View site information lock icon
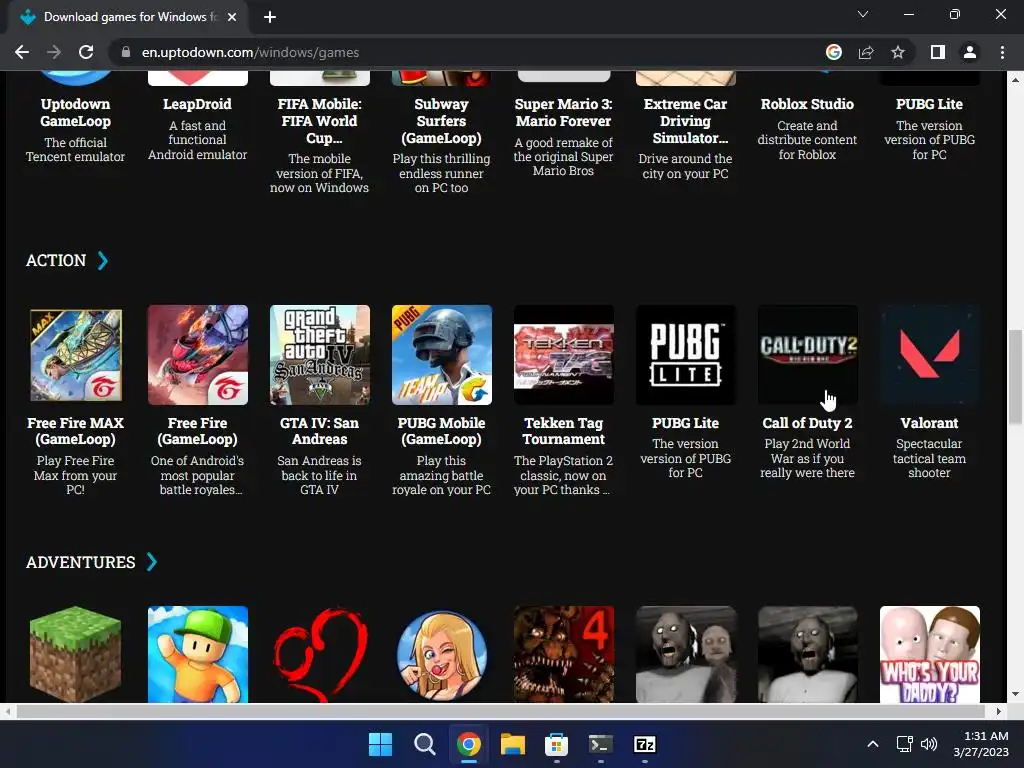Image resolution: width=1024 pixels, height=768 pixels. point(126,52)
